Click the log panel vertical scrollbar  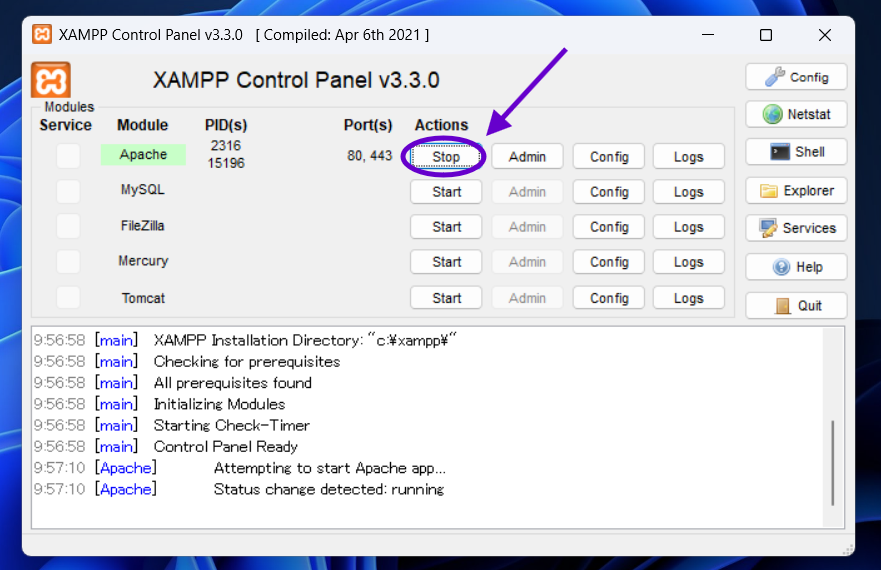click(x=832, y=460)
